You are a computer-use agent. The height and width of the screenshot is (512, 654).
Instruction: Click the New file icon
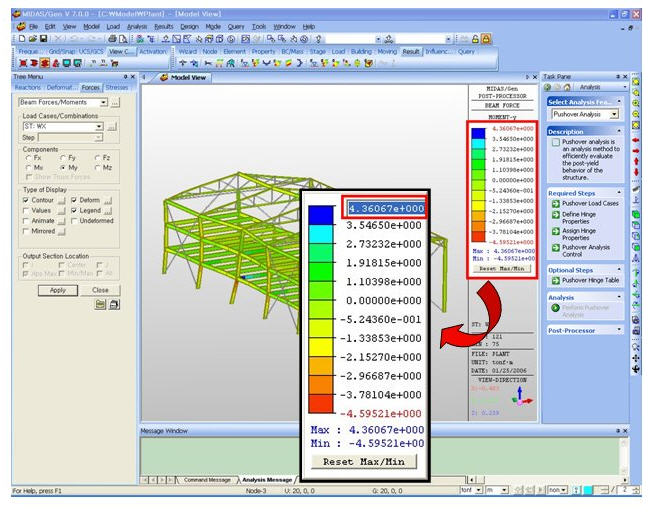coord(22,39)
